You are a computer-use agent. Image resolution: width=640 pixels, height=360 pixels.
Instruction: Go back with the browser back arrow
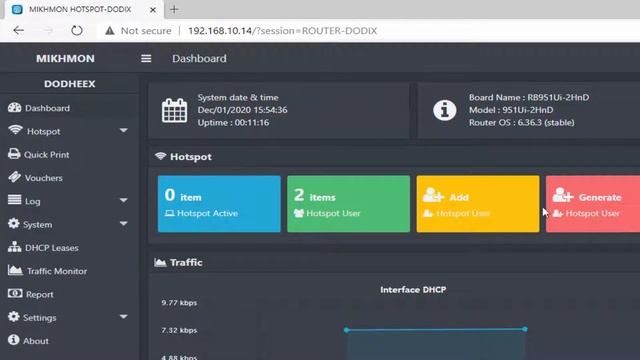[x=19, y=31]
